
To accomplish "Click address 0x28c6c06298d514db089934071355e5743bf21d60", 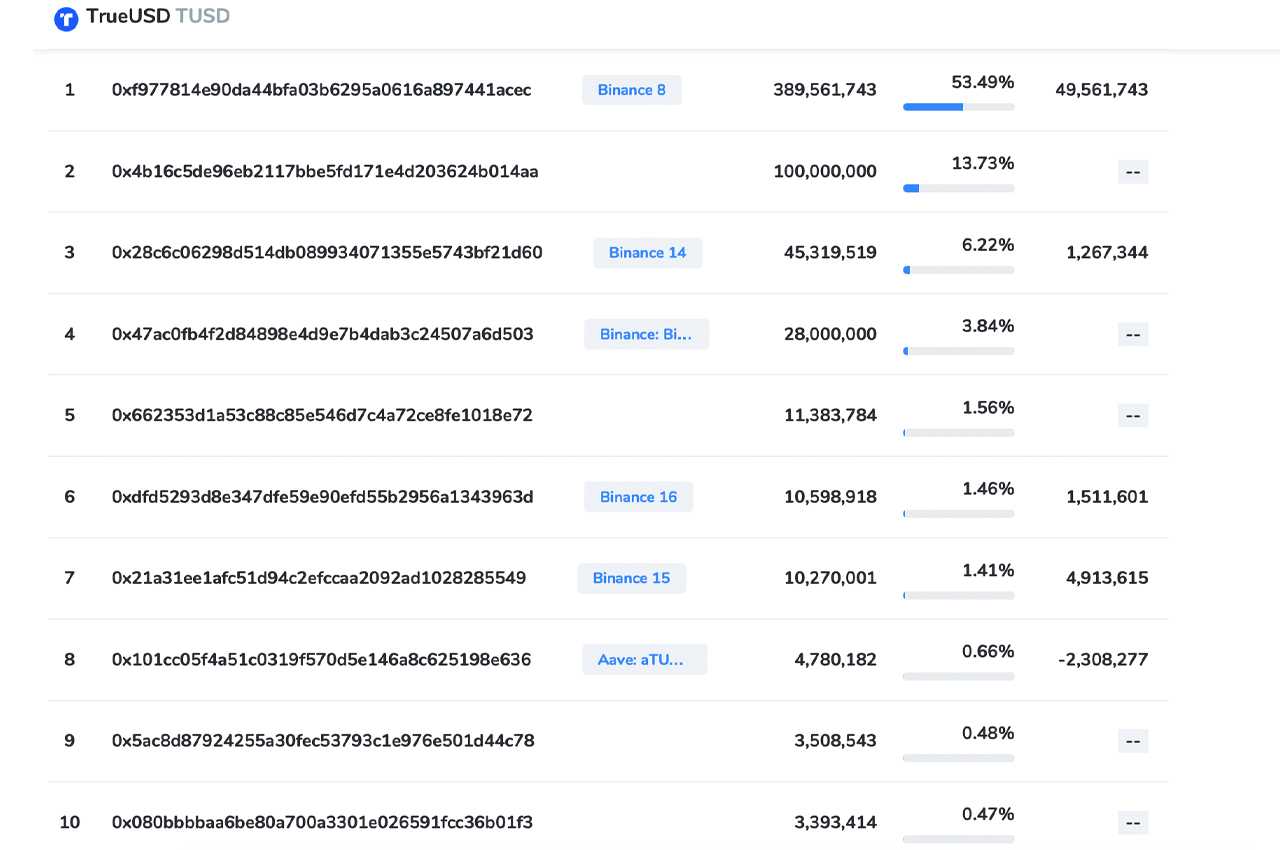I will click(x=327, y=252).
